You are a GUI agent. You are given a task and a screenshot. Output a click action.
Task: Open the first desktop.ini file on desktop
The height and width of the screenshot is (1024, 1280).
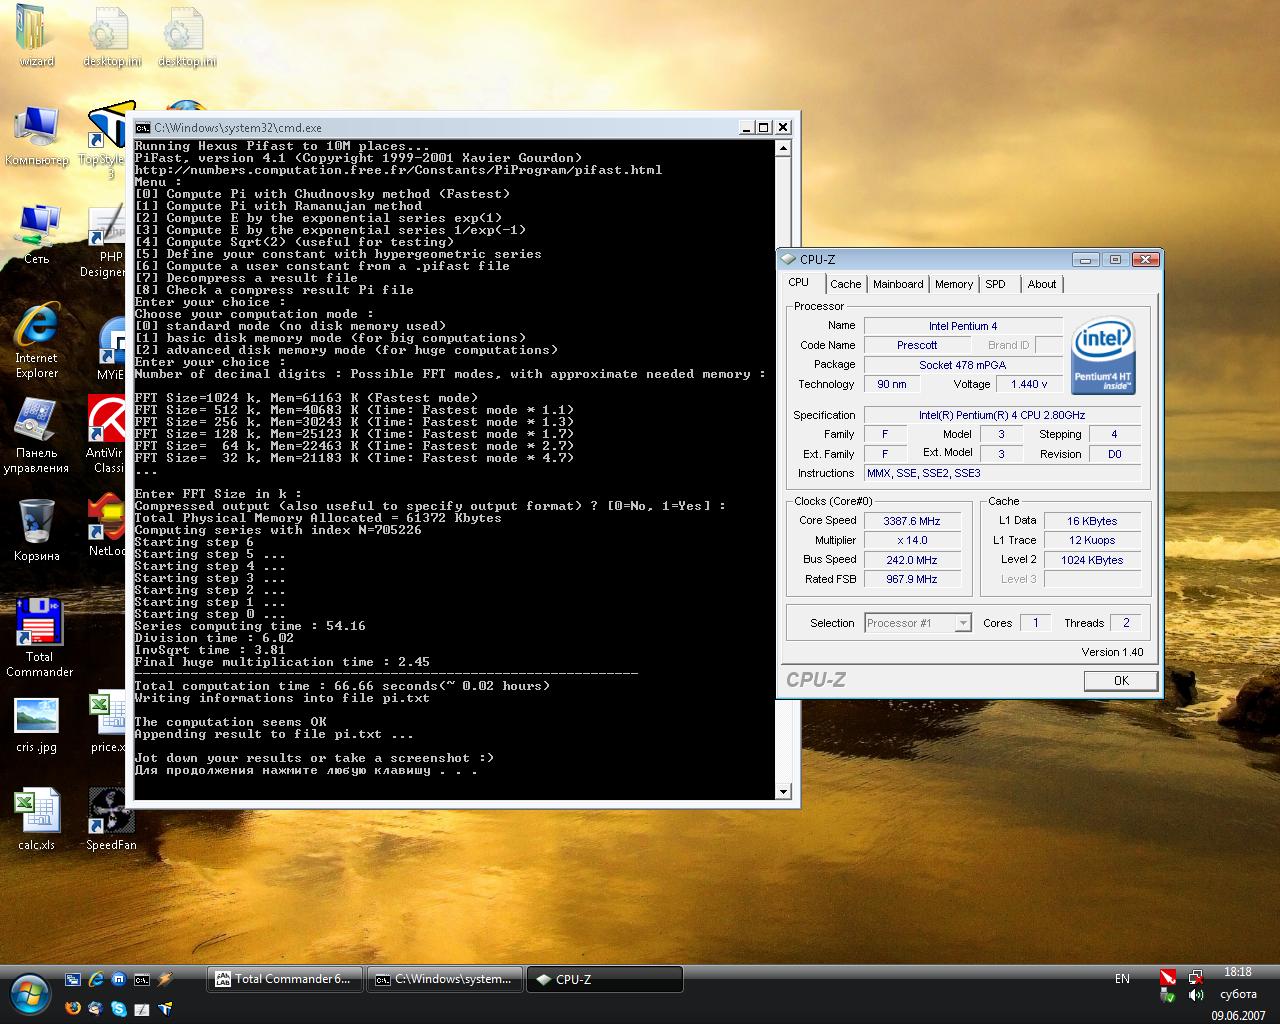pyautogui.click(x=111, y=35)
